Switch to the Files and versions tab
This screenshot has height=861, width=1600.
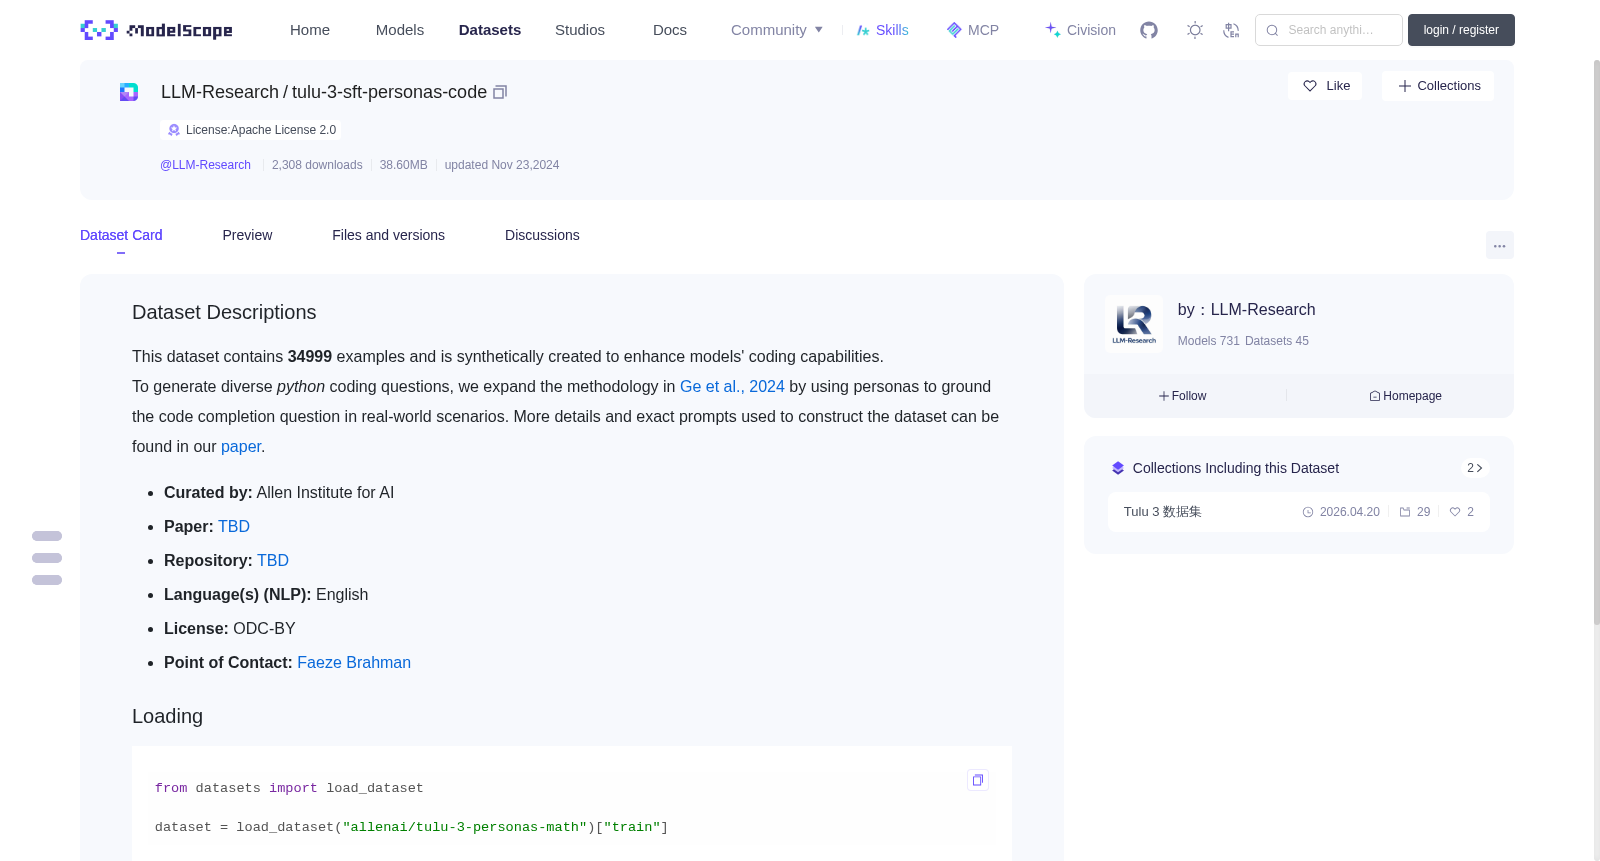tap(388, 235)
